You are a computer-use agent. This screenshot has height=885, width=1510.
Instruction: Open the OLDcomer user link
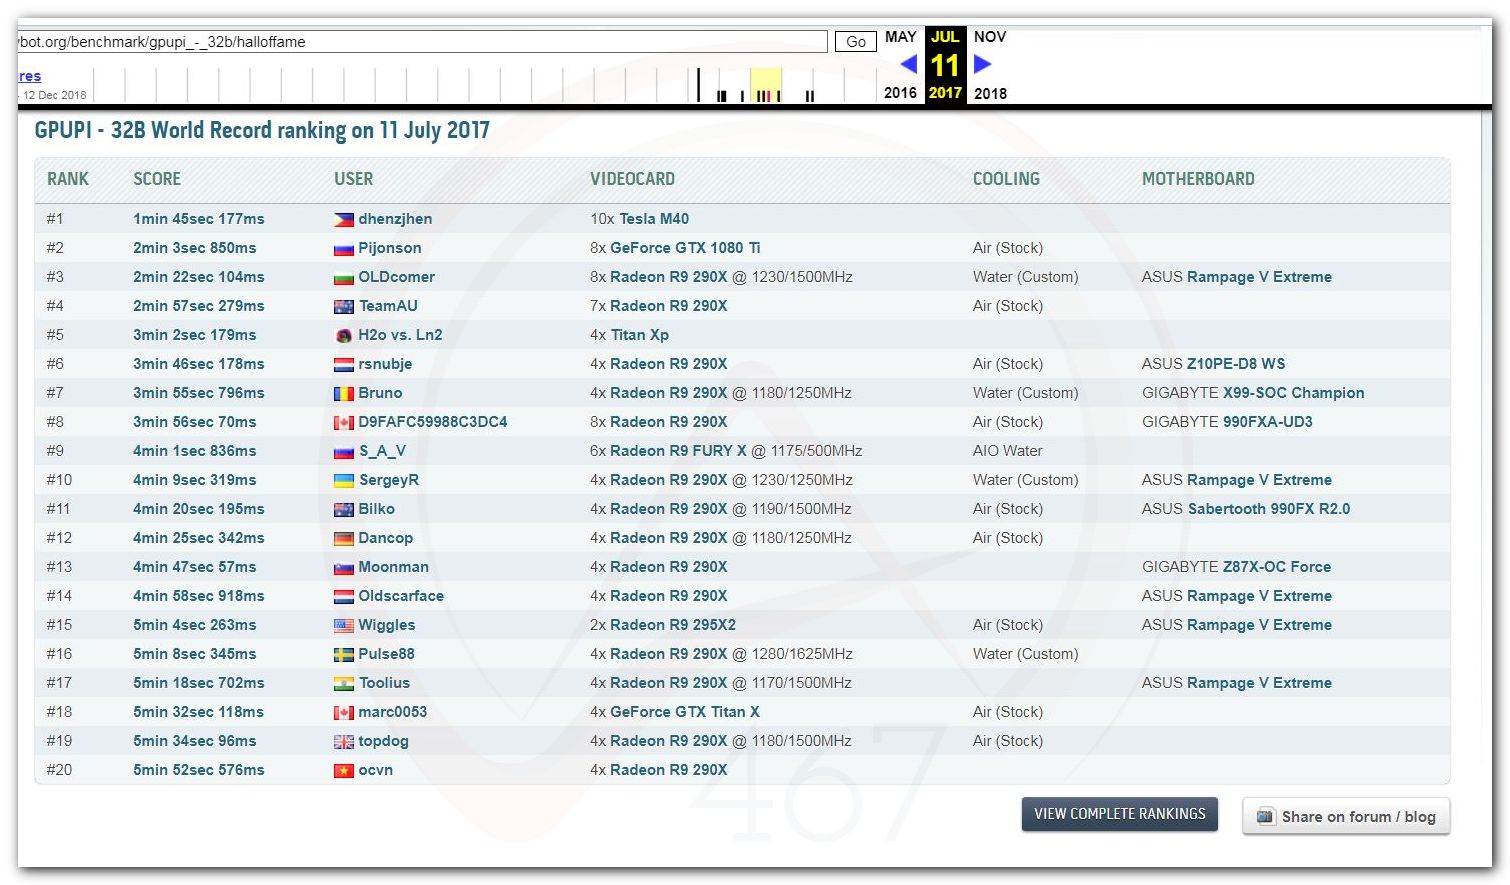(397, 277)
